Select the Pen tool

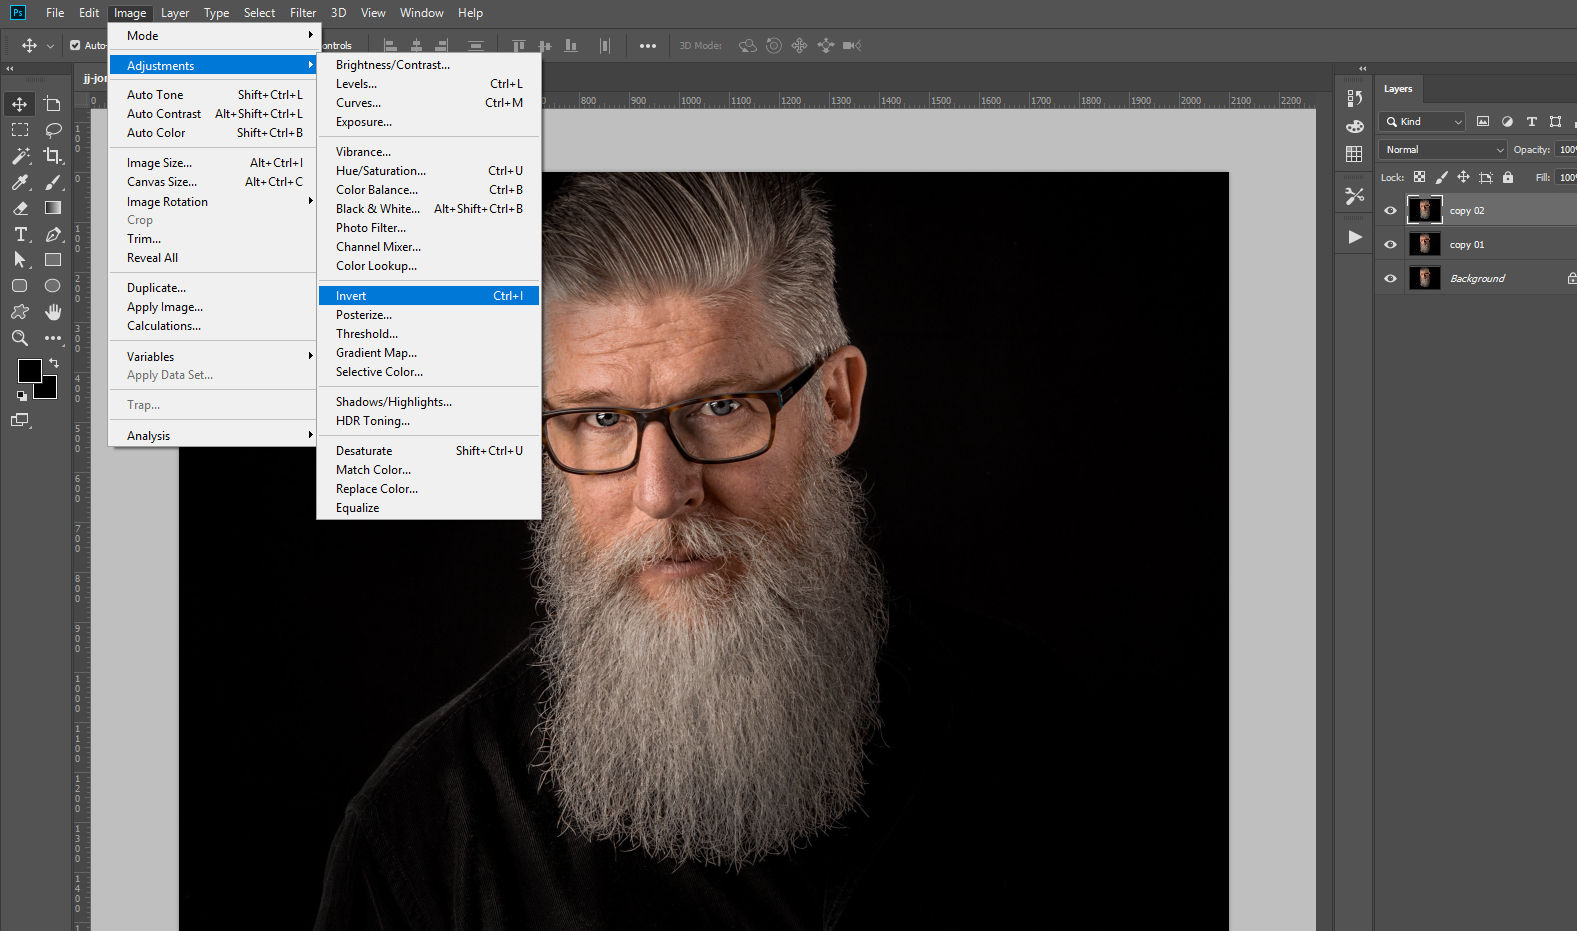pos(53,234)
